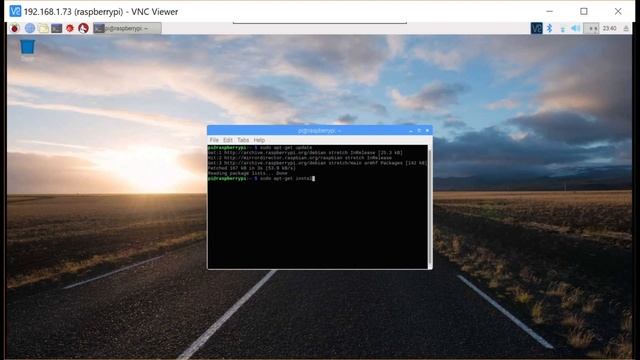Close the terminal window
Image resolution: width=640 pixels, height=360 pixels.
(427, 131)
